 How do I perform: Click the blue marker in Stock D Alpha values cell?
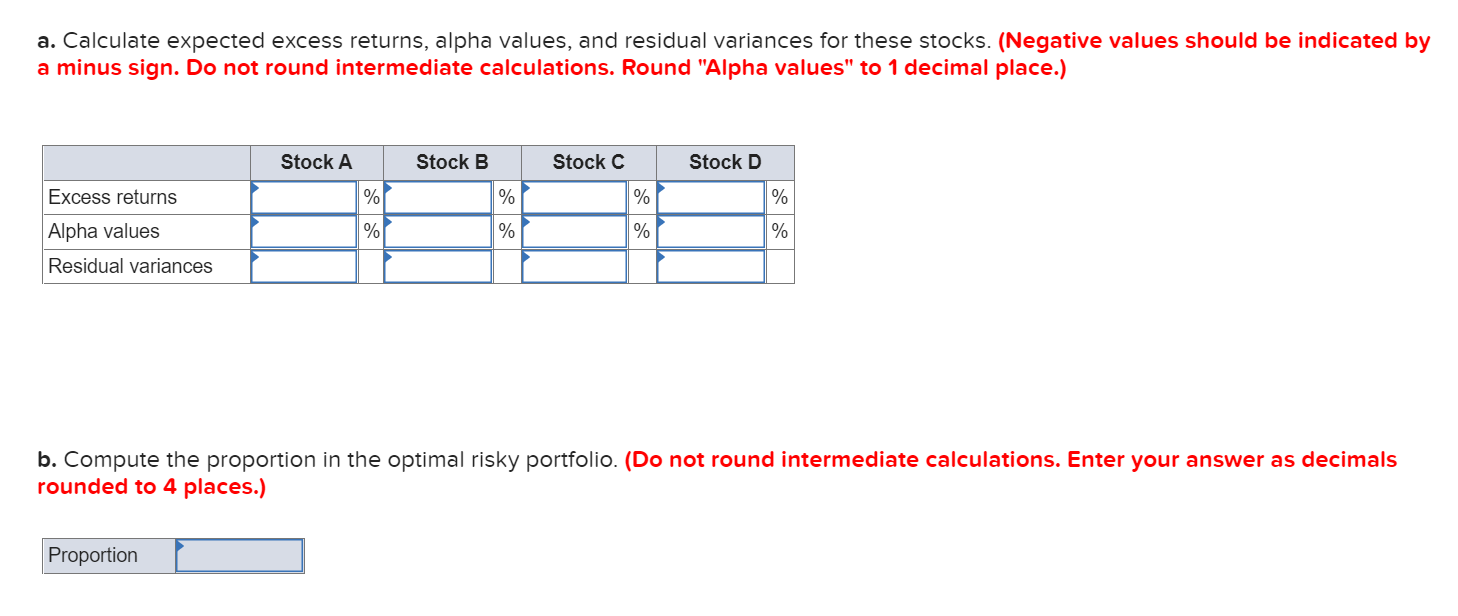[661, 224]
